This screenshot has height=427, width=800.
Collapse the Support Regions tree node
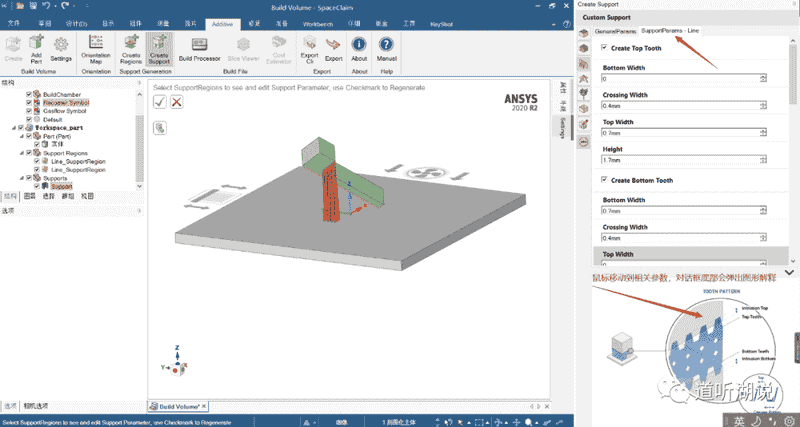[x=22, y=153]
